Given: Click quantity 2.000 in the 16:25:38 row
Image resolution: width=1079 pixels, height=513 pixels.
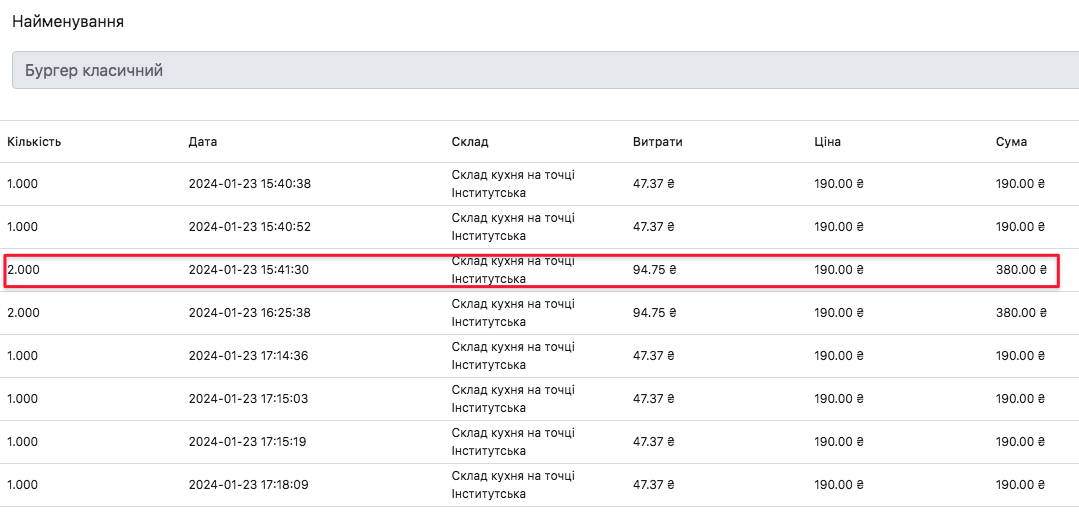Looking at the screenshot, I should pyautogui.click(x=24, y=313).
